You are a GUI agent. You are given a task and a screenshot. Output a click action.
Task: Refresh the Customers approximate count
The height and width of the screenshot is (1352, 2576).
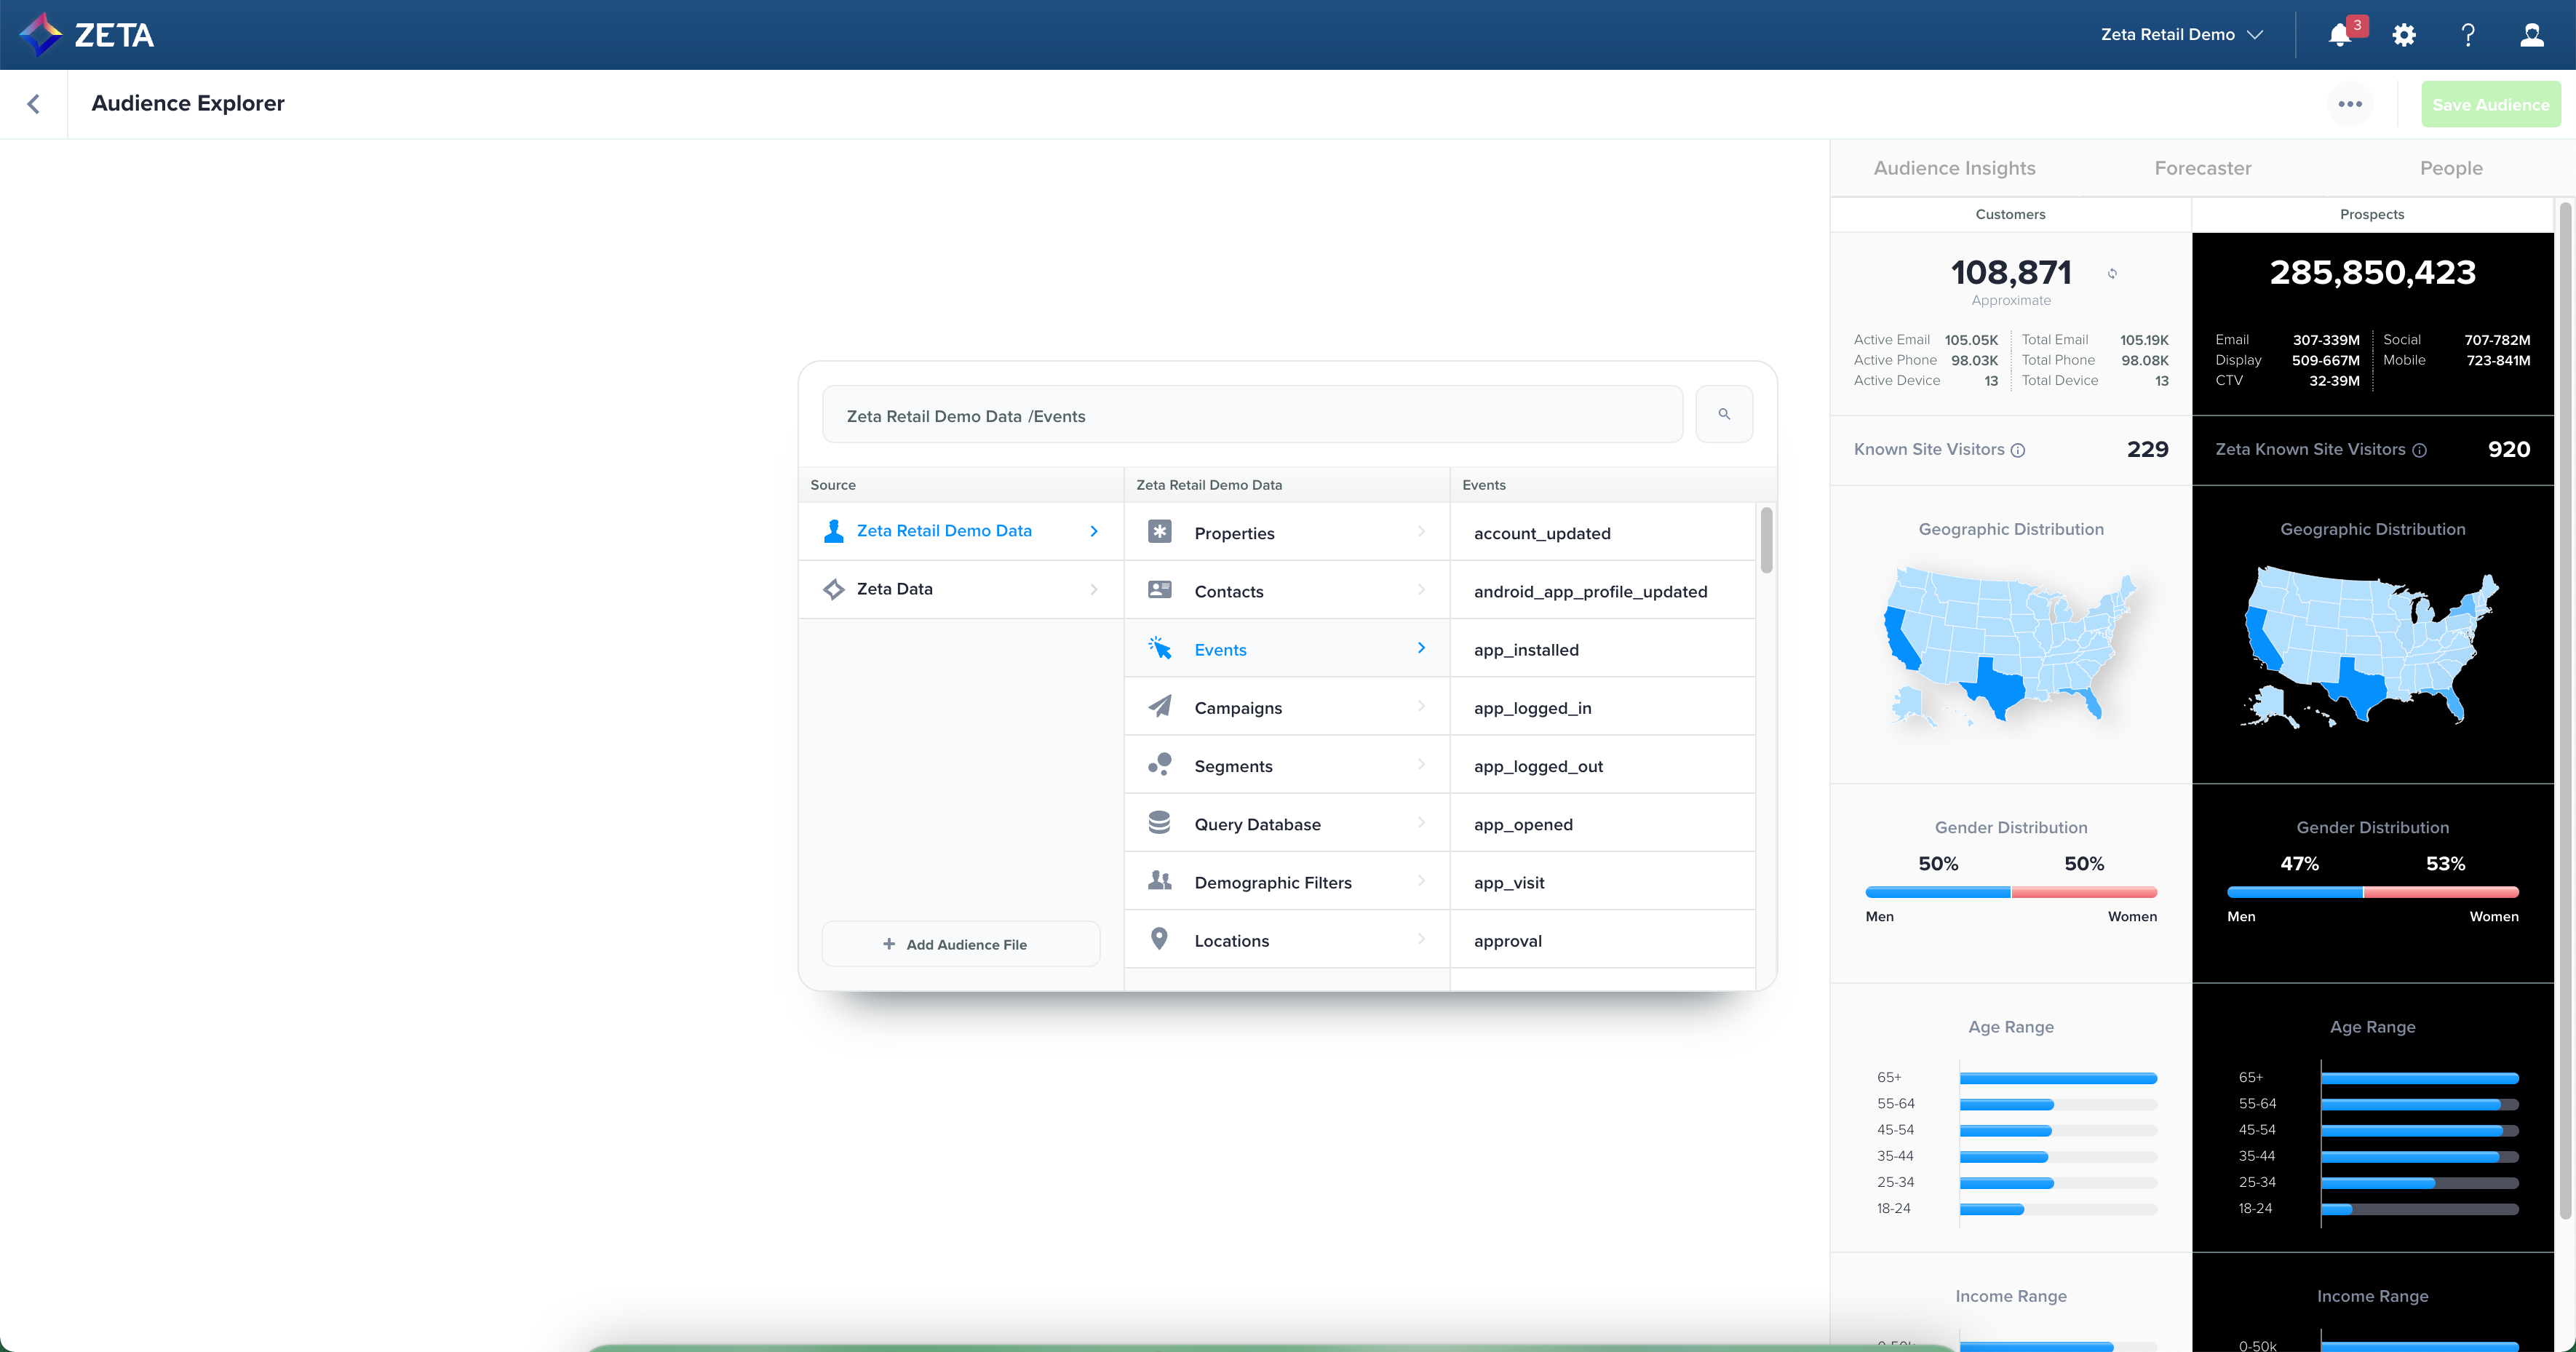tap(2112, 273)
